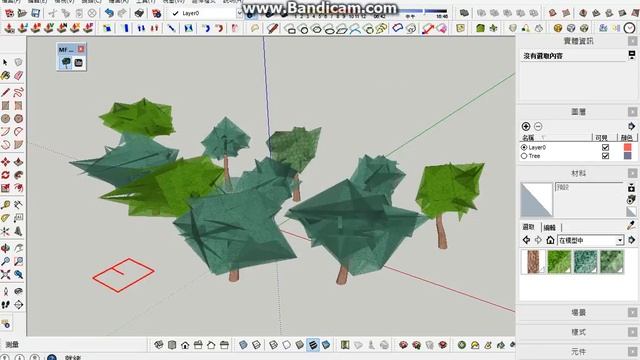Select the Offset tool
This screenshot has width=640, height=360.
18,188
